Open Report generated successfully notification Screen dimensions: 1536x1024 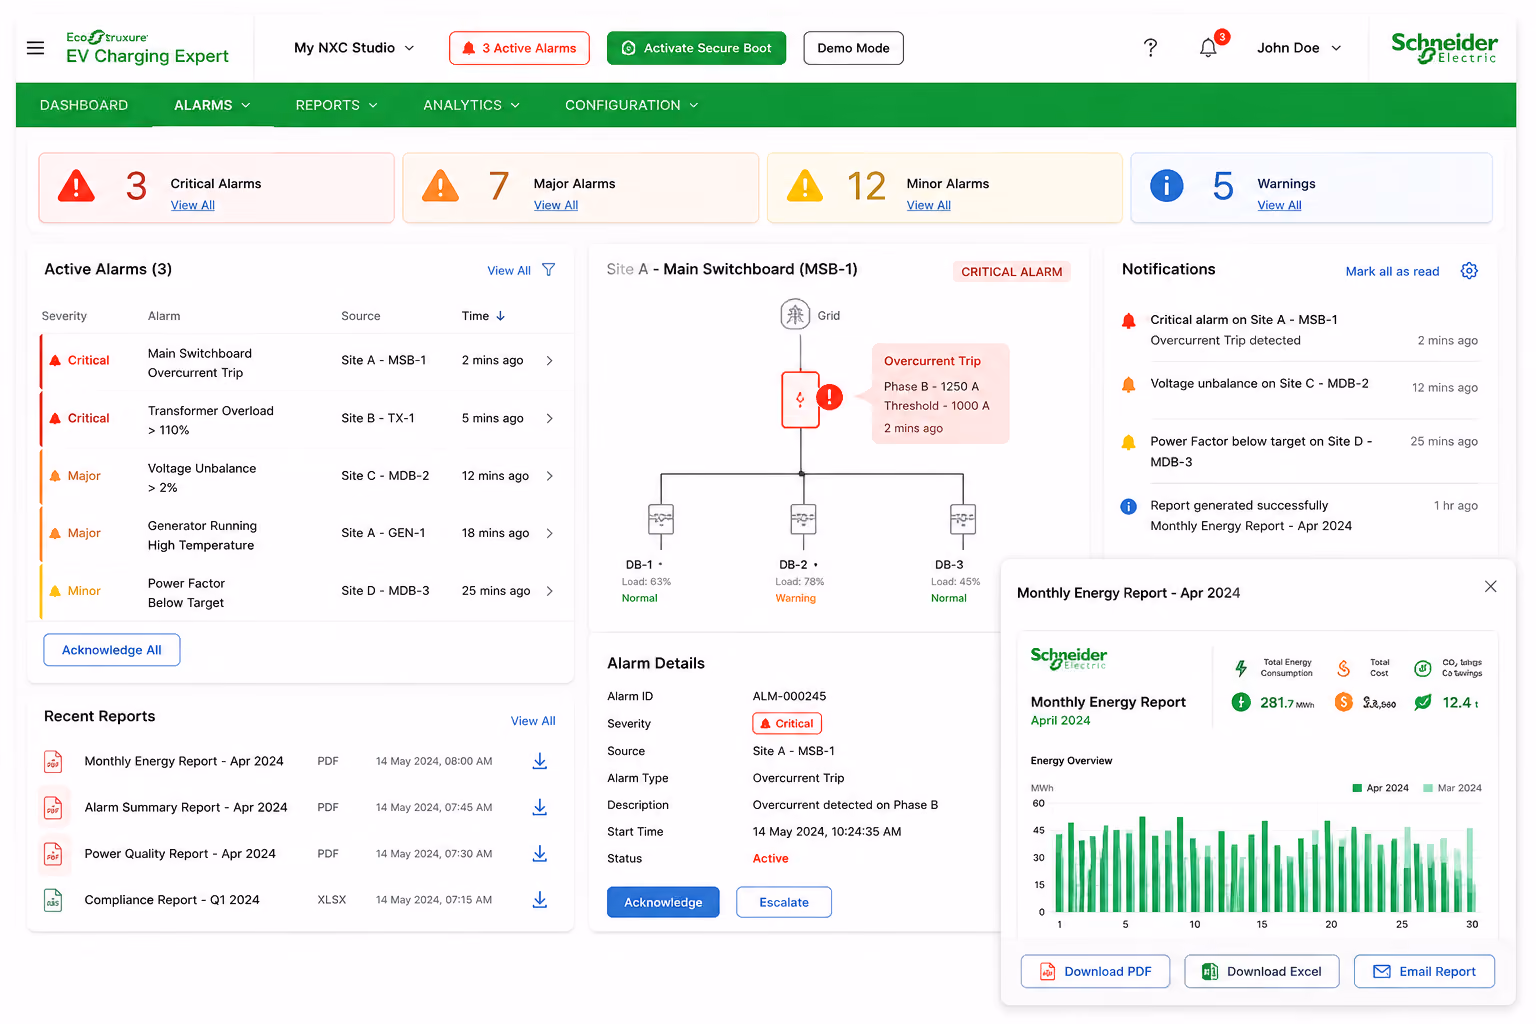[x=1300, y=516]
